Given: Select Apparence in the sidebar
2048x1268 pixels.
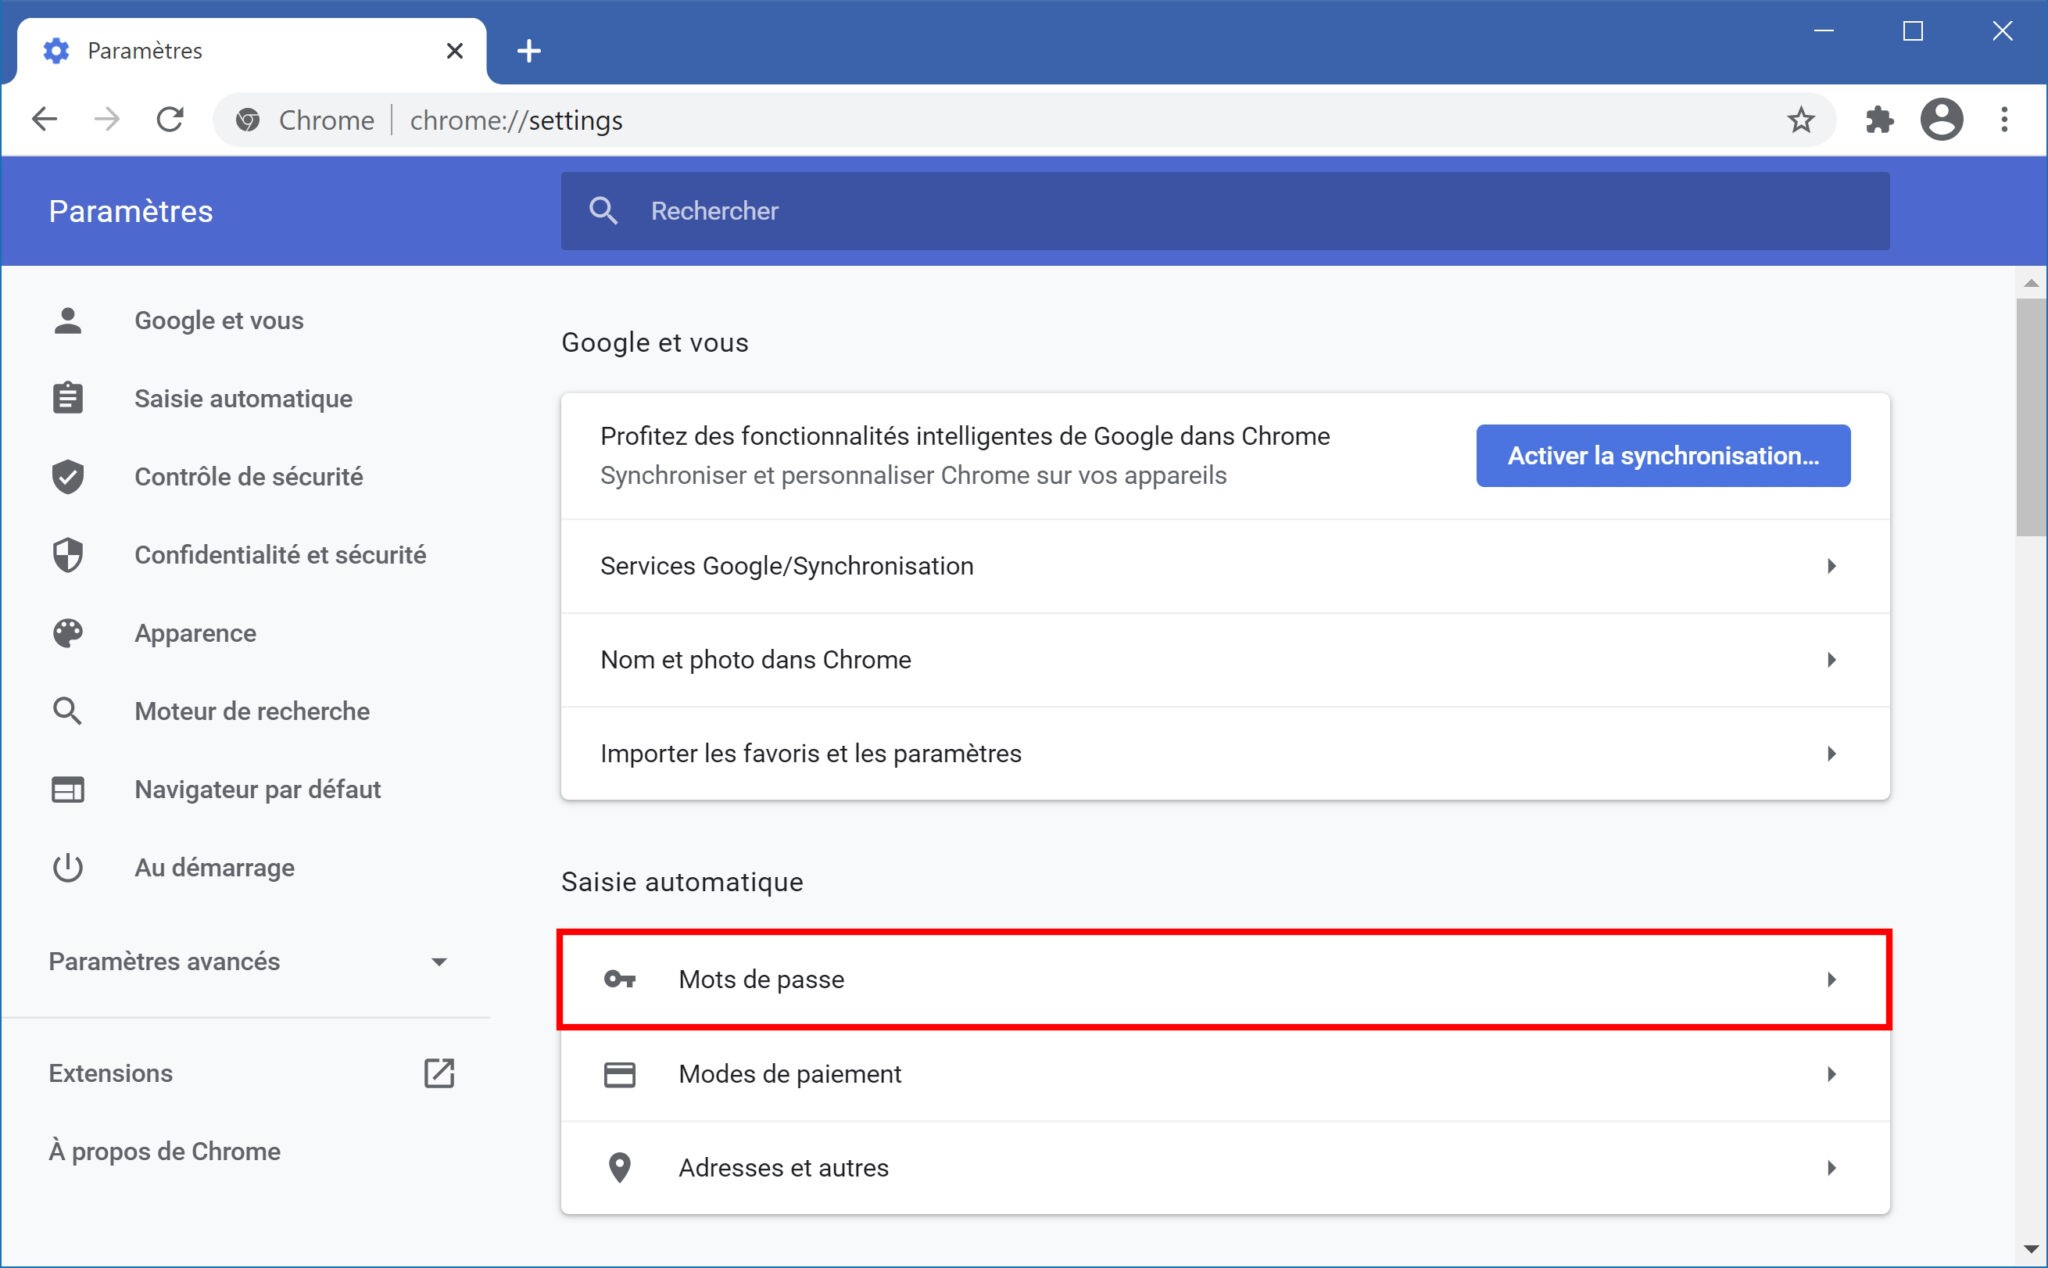Looking at the screenshot, I should (195, 633).
